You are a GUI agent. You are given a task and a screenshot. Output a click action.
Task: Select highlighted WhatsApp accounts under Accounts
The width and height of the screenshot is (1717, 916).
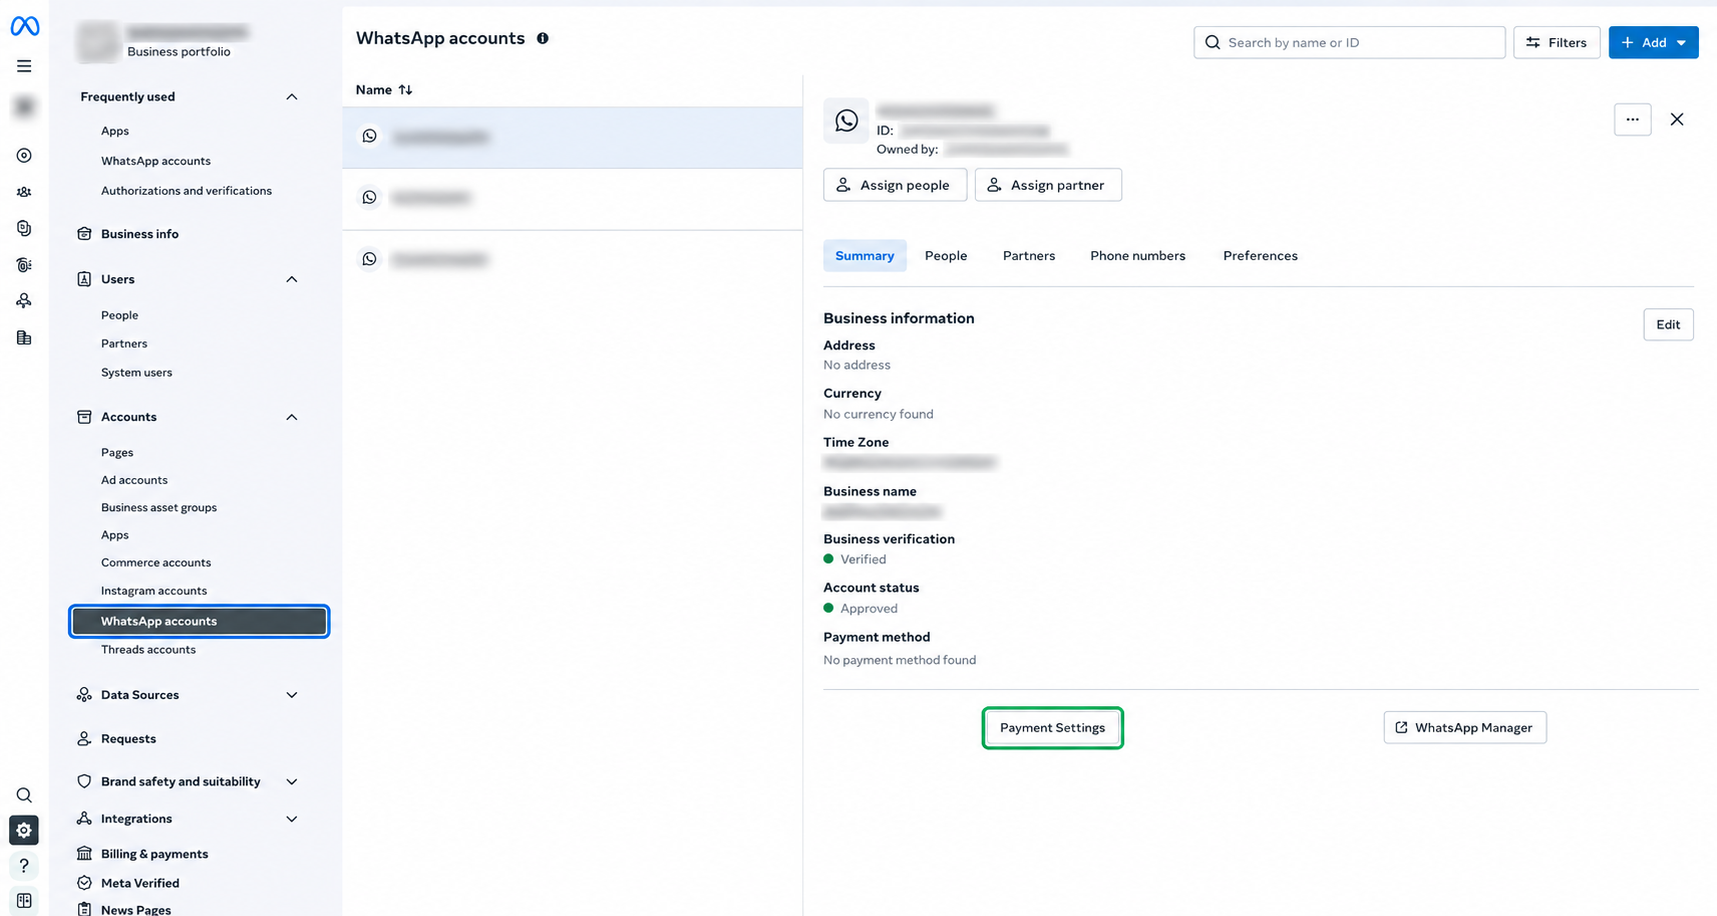[199, 621]
